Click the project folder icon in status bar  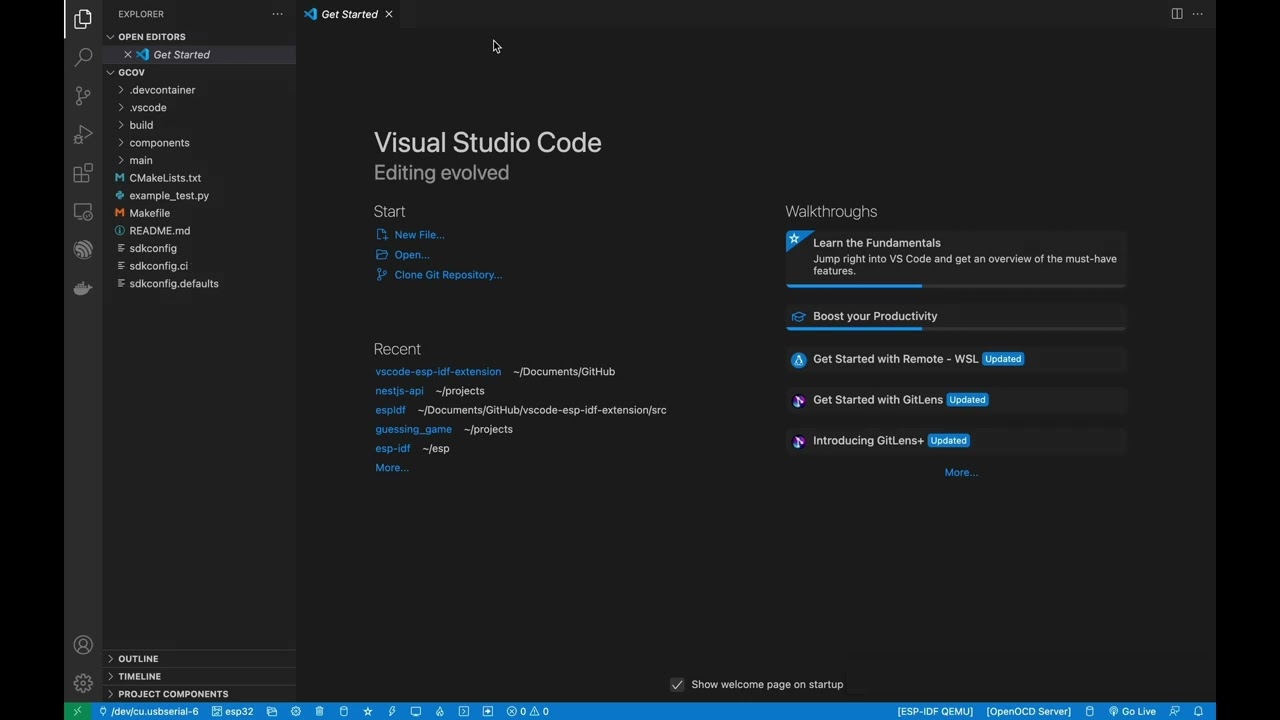tap(271, 711)
